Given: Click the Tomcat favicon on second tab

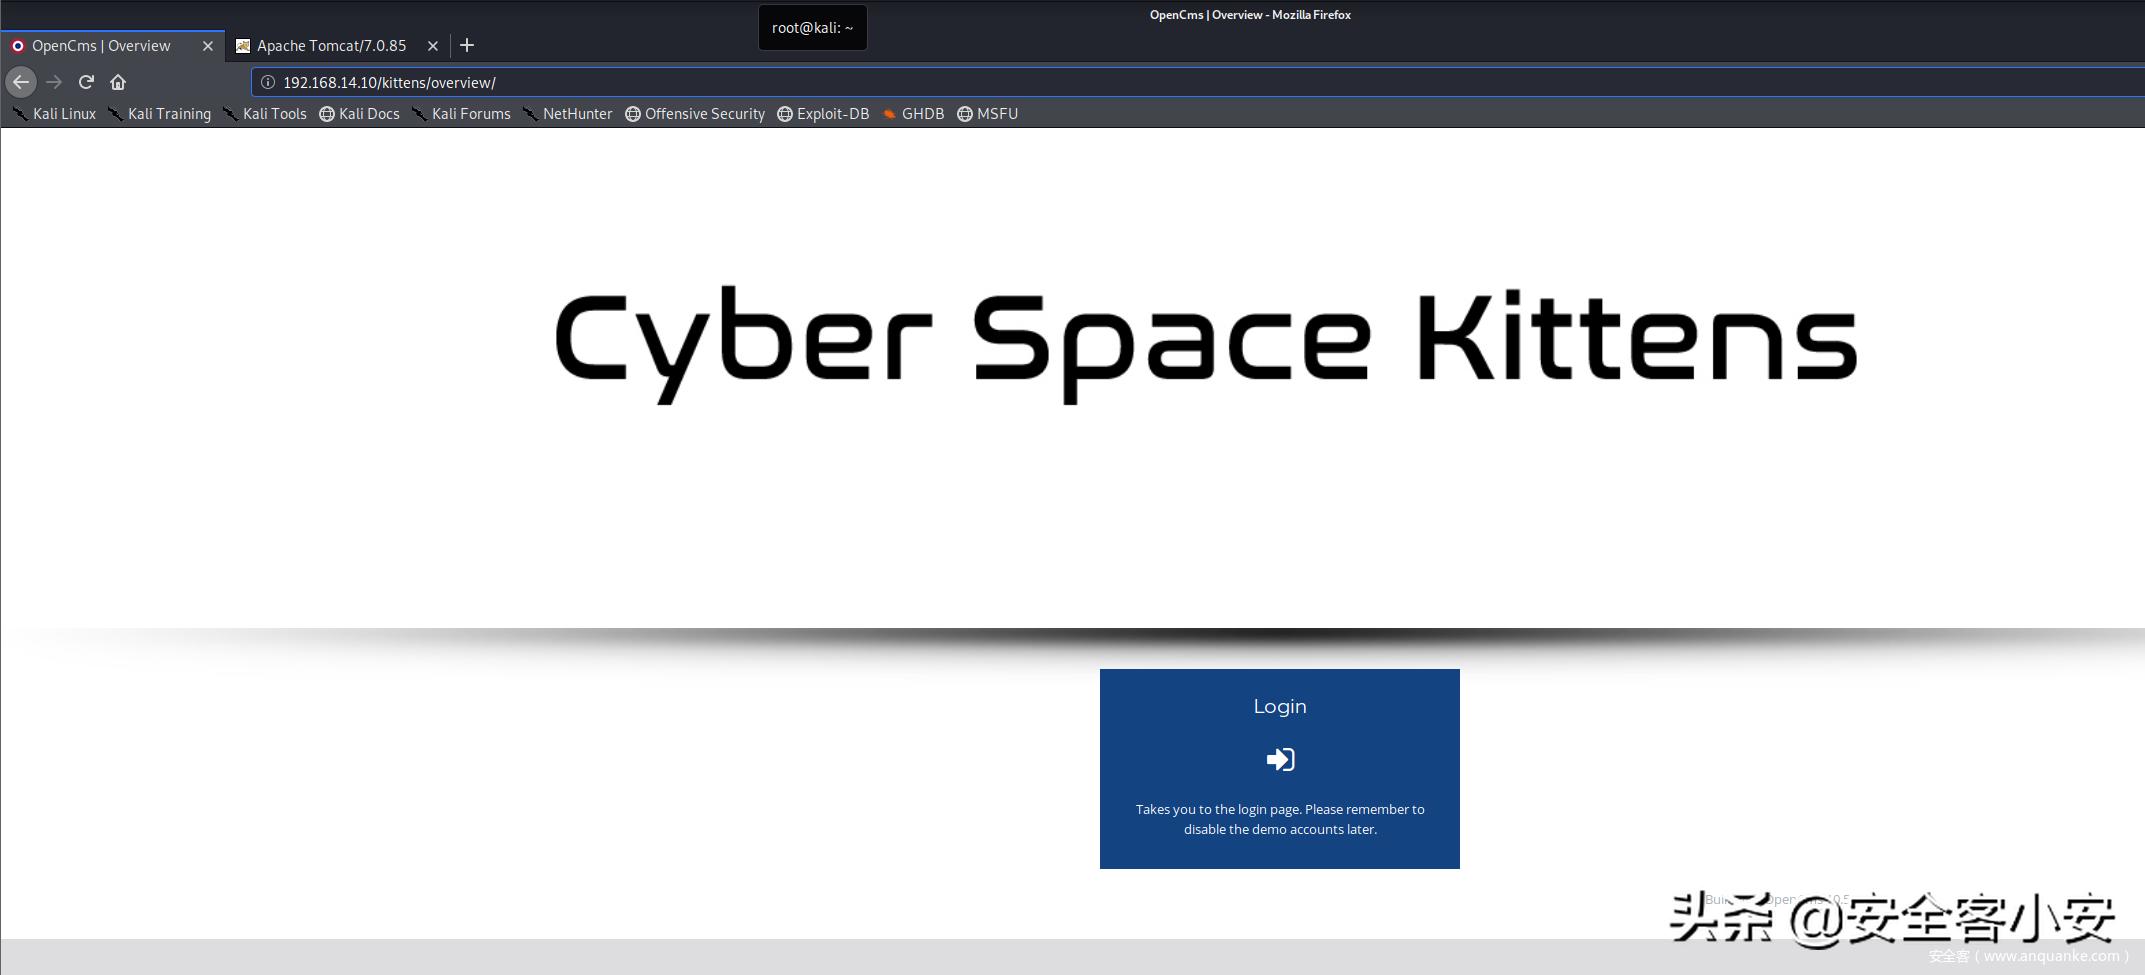Looking at the screenshot, I should [x=243, y=46].
